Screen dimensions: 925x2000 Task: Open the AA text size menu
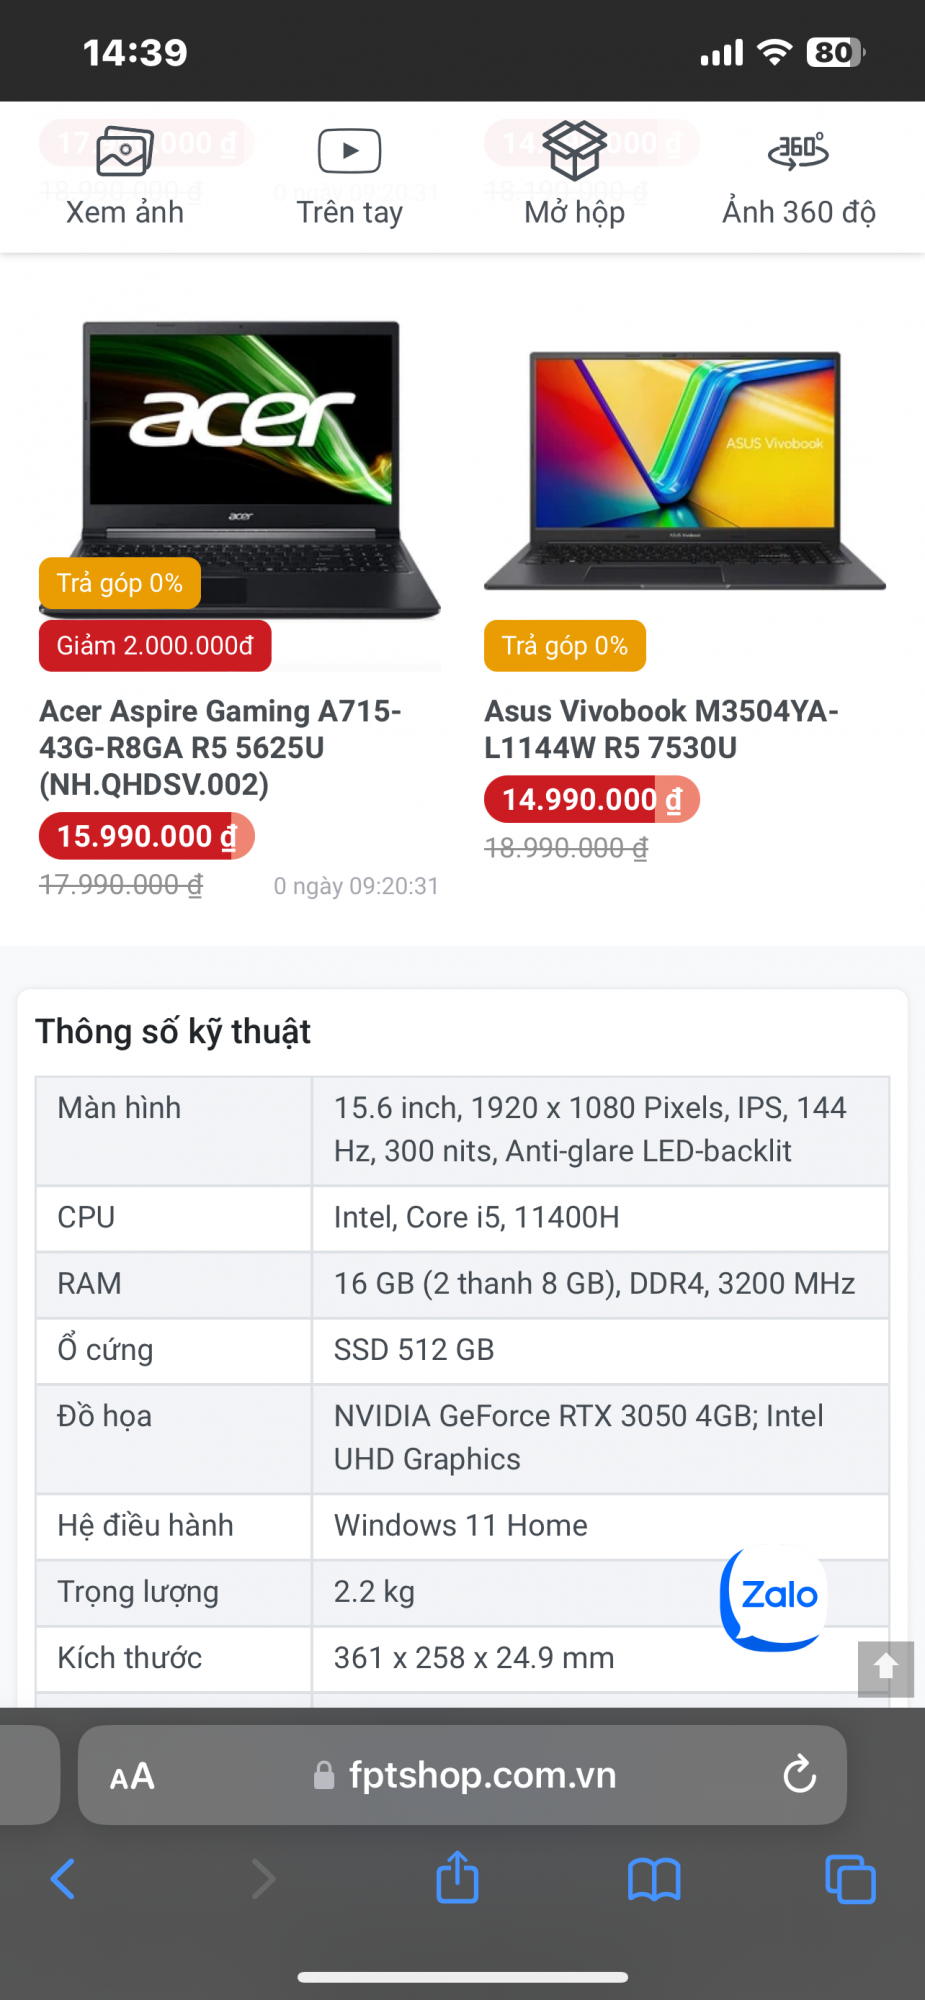(x=132, y=1776)
